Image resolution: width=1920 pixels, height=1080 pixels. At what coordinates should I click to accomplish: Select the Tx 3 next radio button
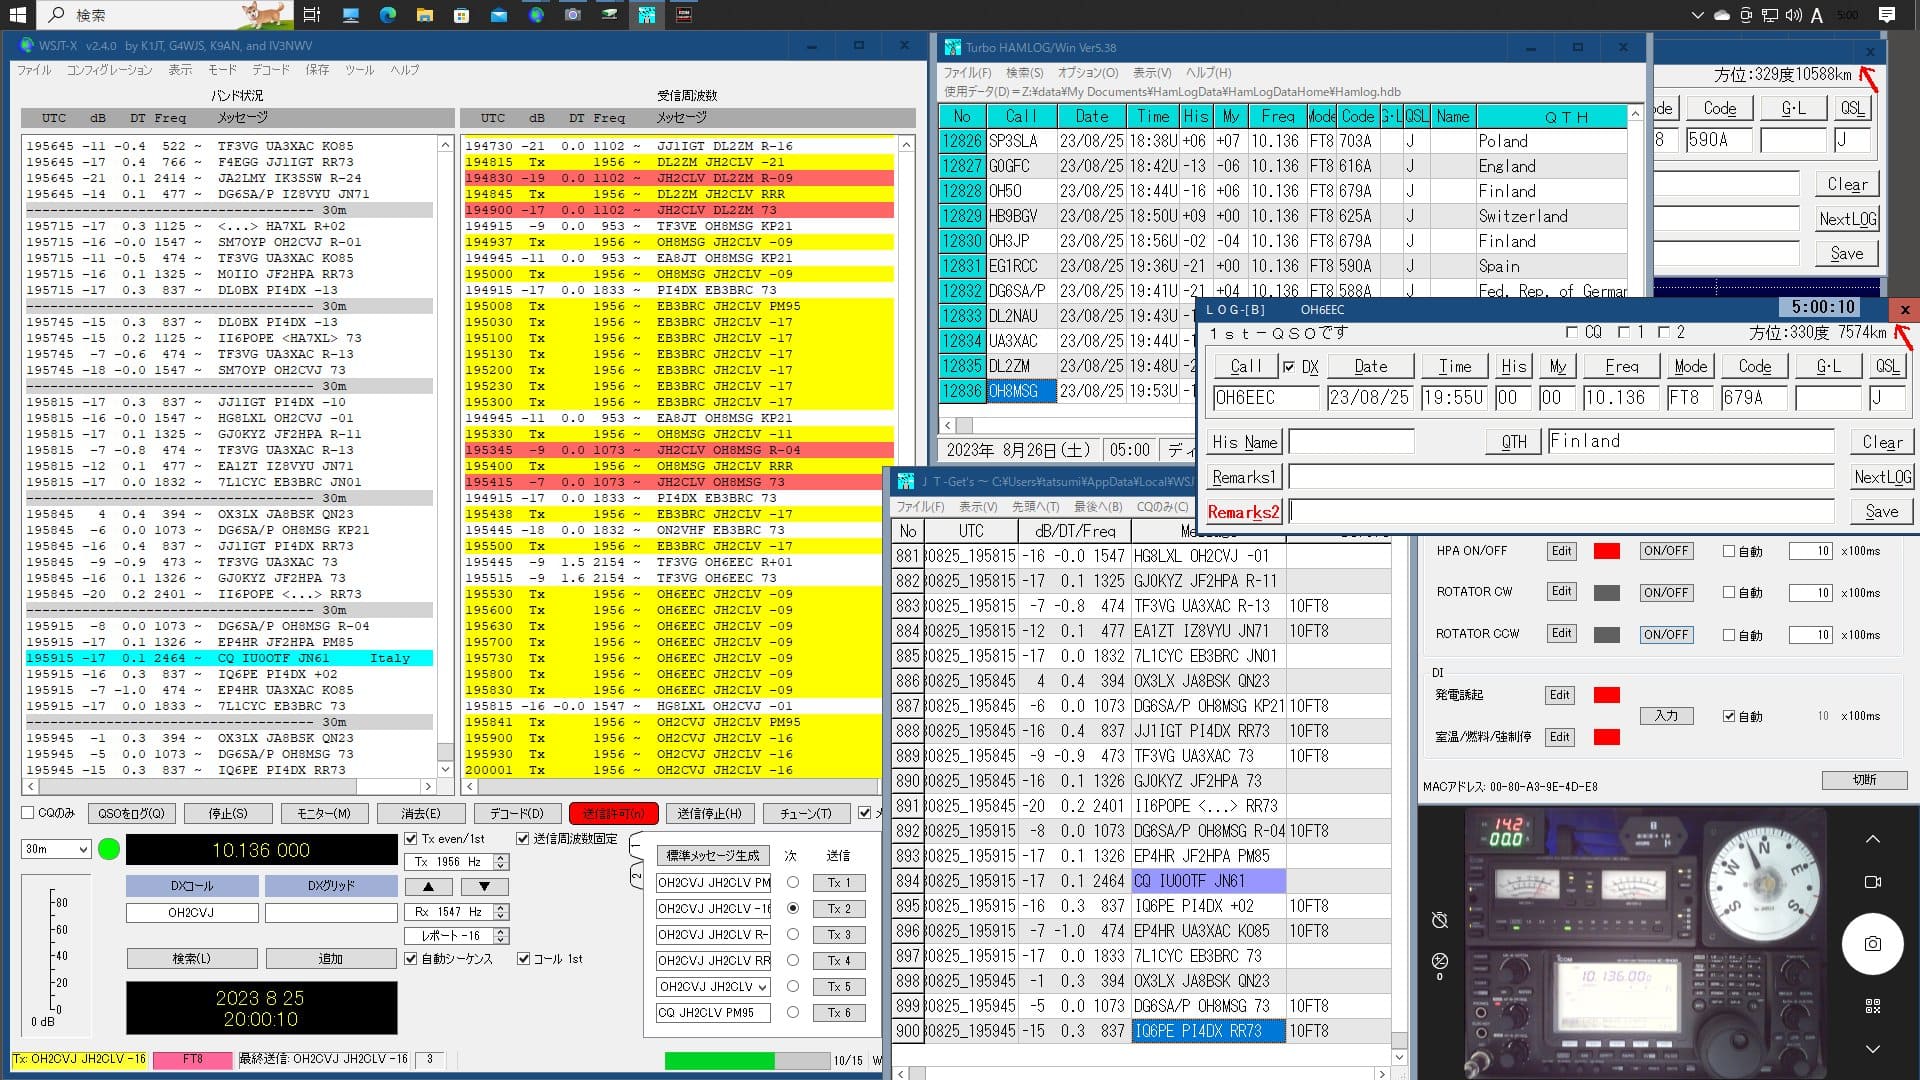pos(793,934)
